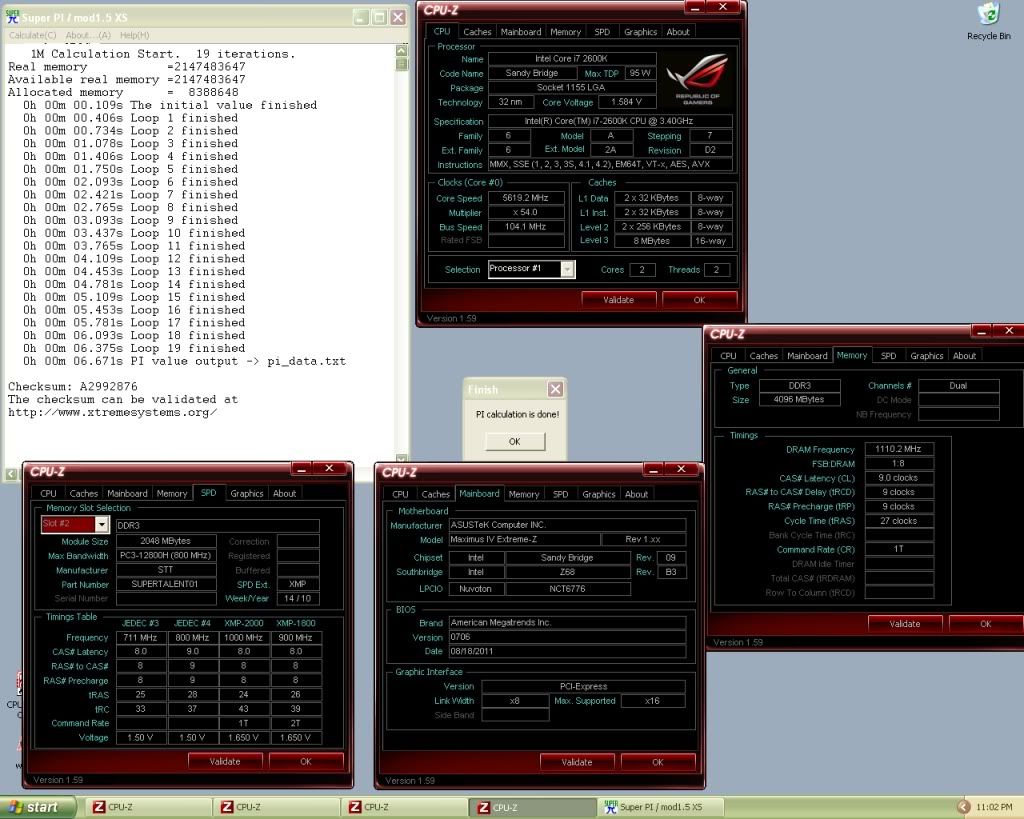Open the SPD tab in Memory CPU-Z window
The height and width of the screenshot is (819, 1024).
(x=888, y=356)
